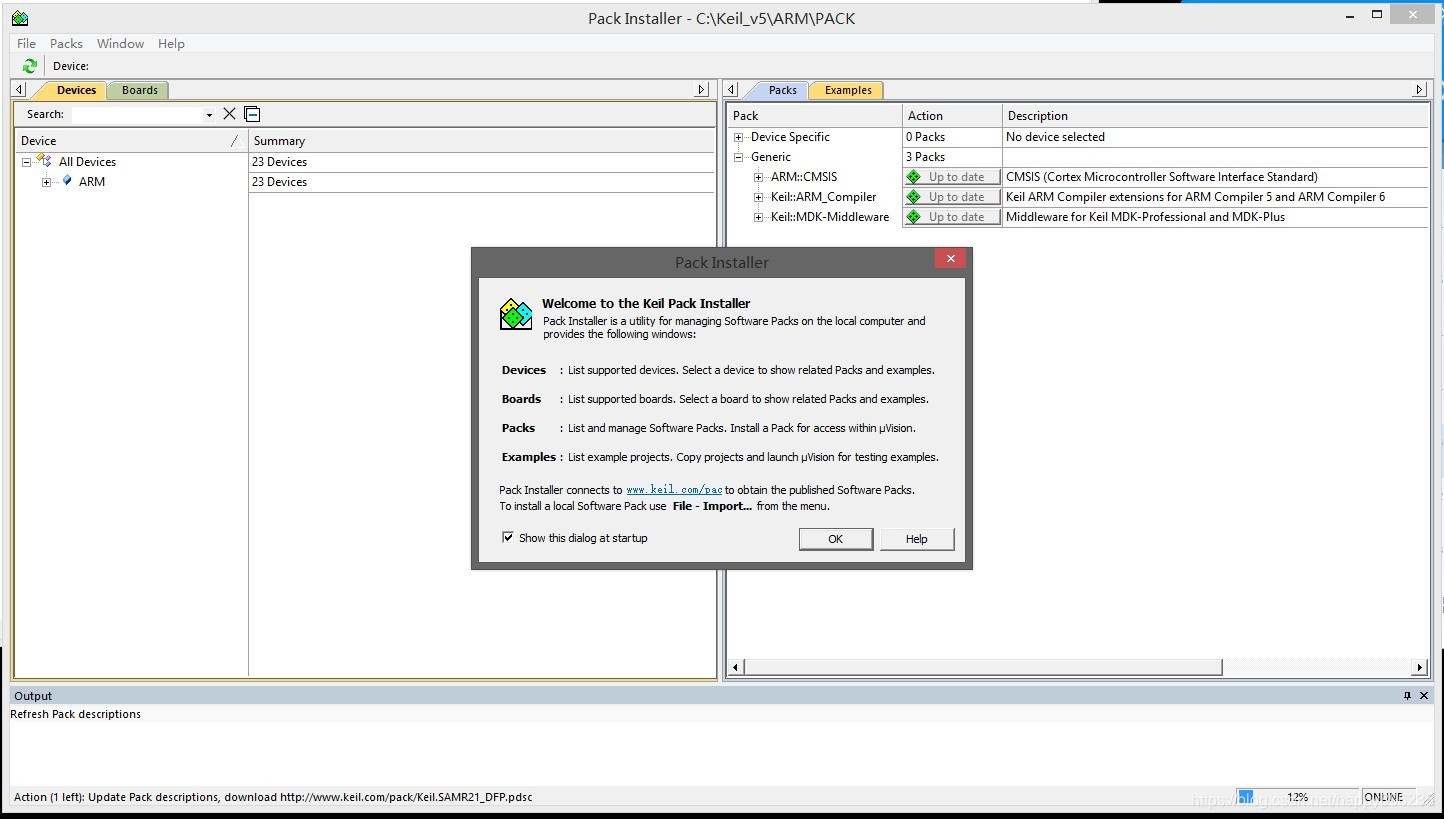Click the Pack column header
Viewport: 1444px width, 819px height.
(x=815, y=116)
